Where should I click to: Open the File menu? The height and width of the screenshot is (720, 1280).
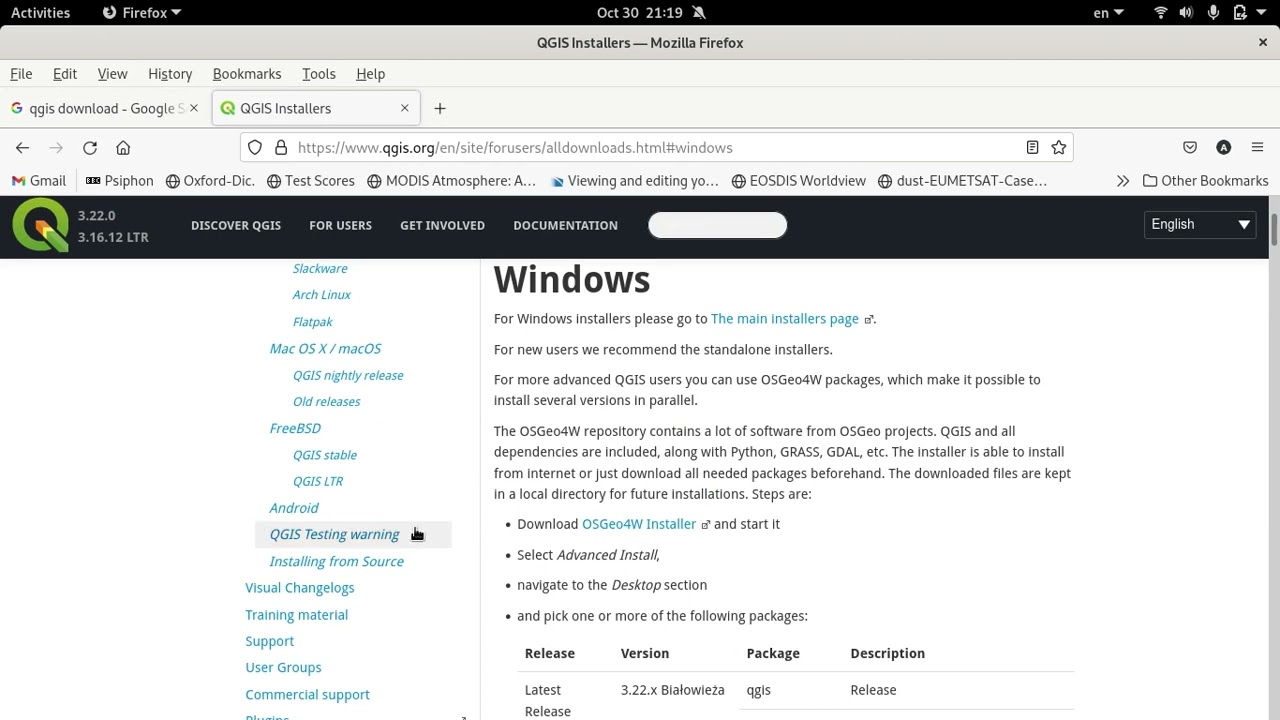(x=21, y=74)
